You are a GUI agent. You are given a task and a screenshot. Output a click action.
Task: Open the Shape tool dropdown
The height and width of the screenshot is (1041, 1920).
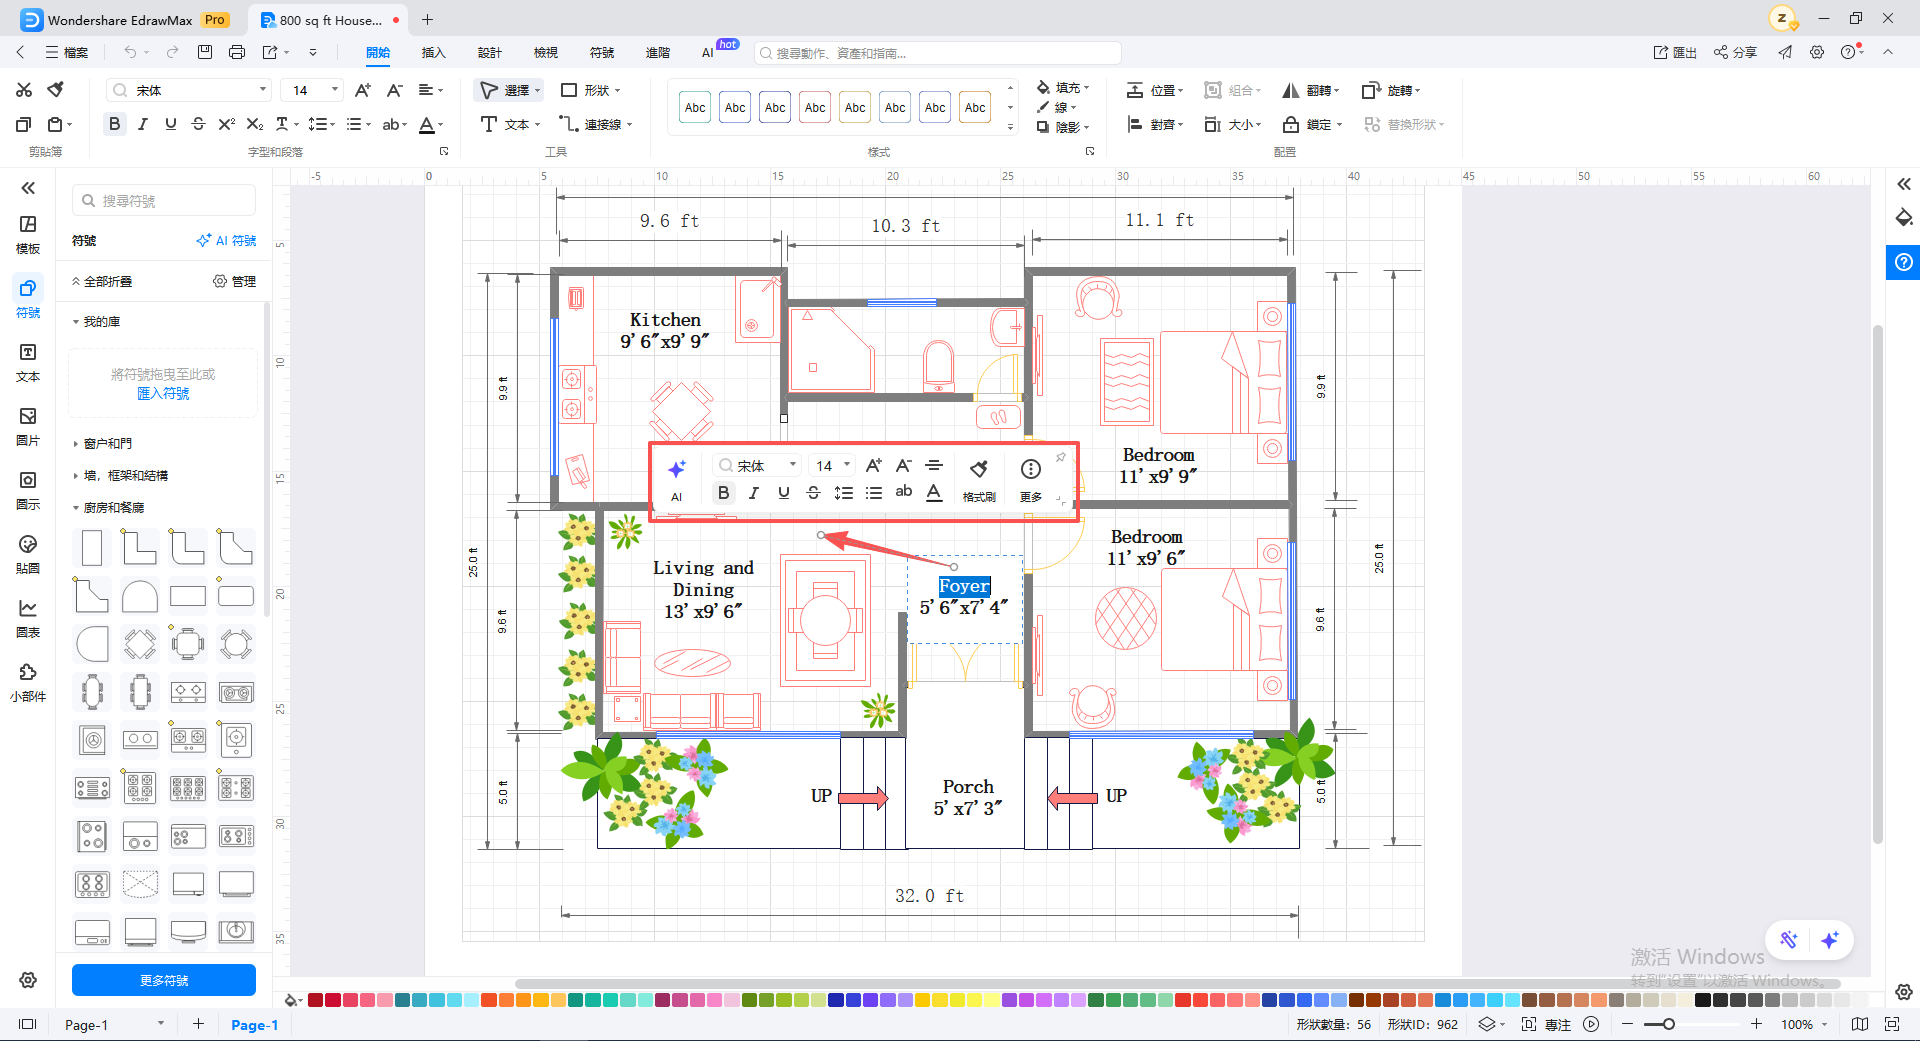click(590, 90)
